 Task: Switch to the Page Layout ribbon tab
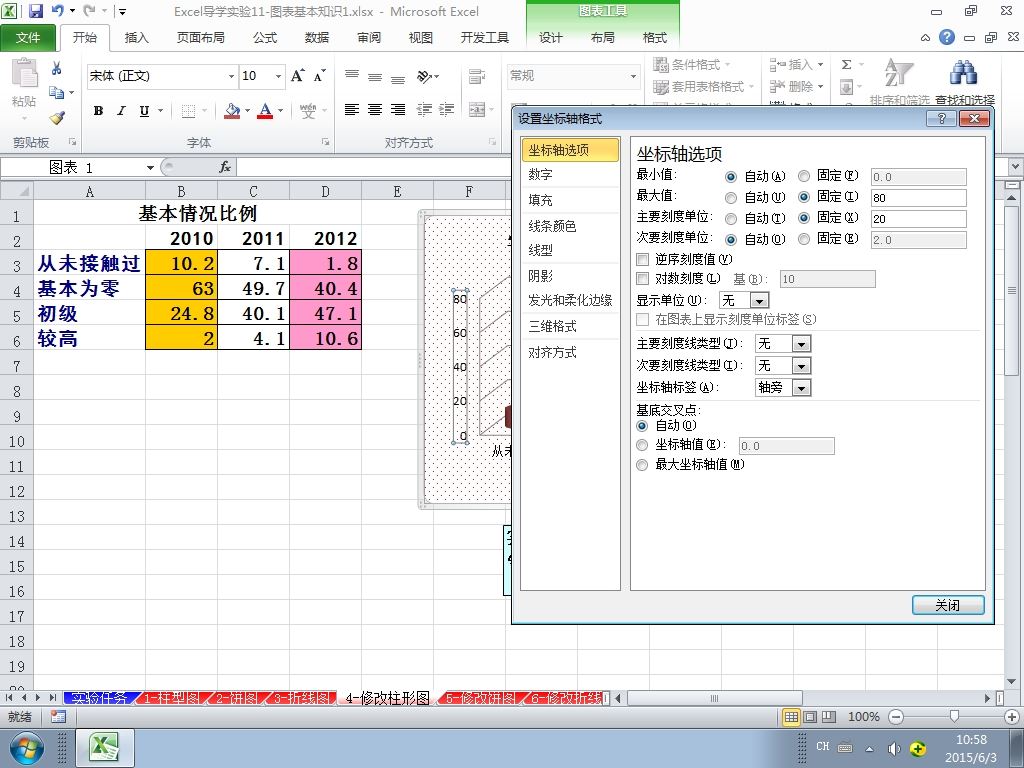pyautogui.click(x=200, y=38)
